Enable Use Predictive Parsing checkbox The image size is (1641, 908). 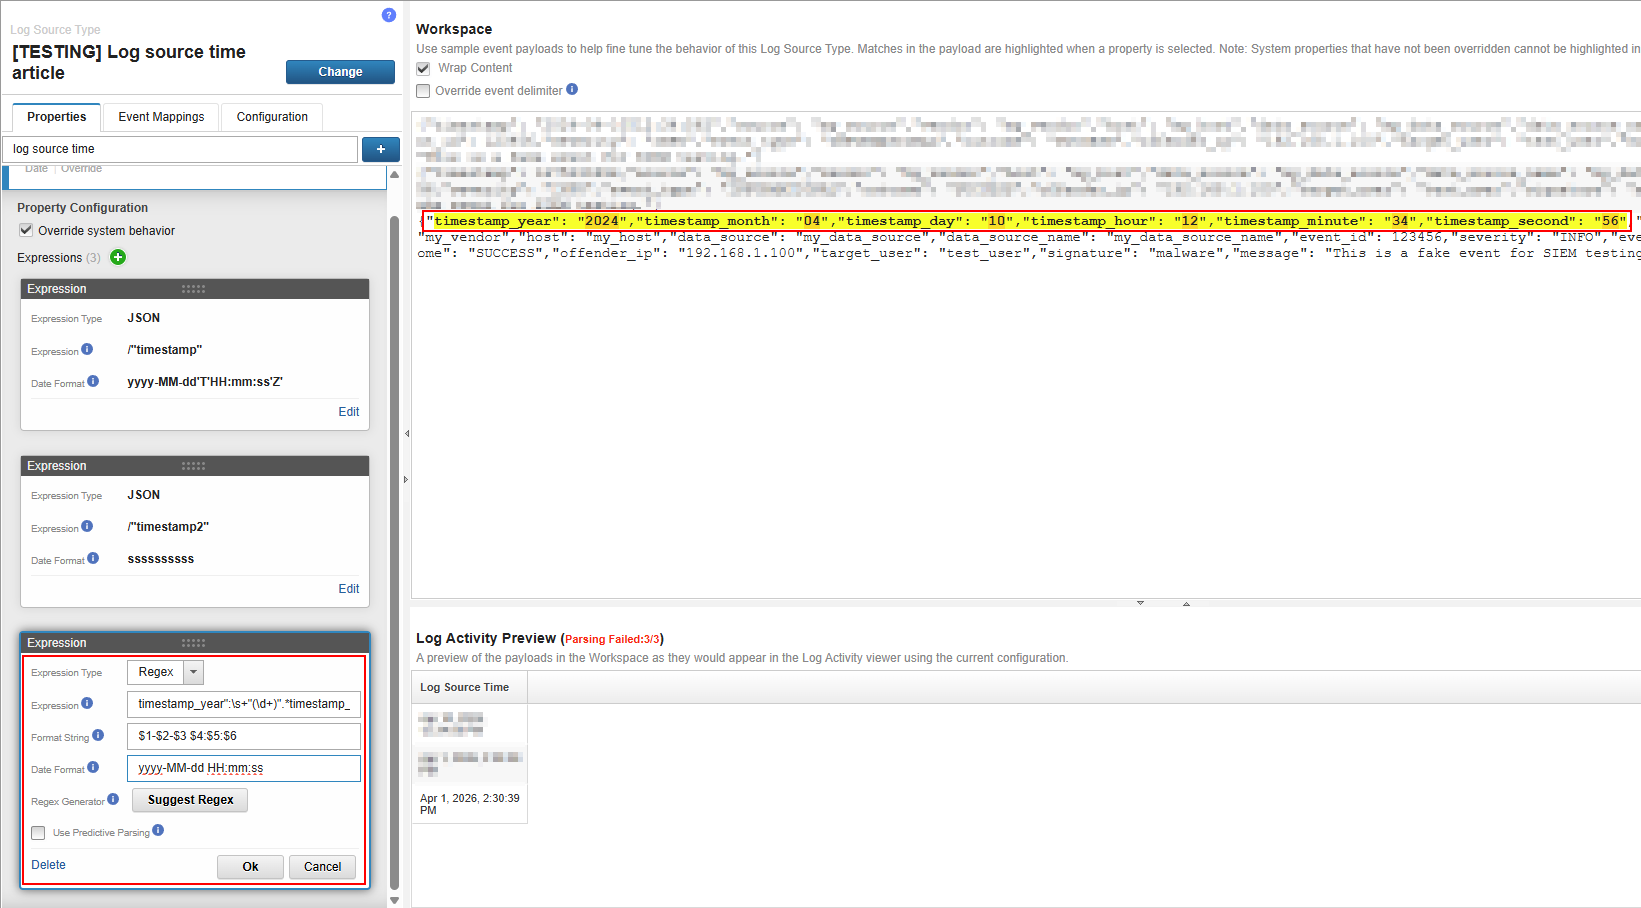[38, 833]
